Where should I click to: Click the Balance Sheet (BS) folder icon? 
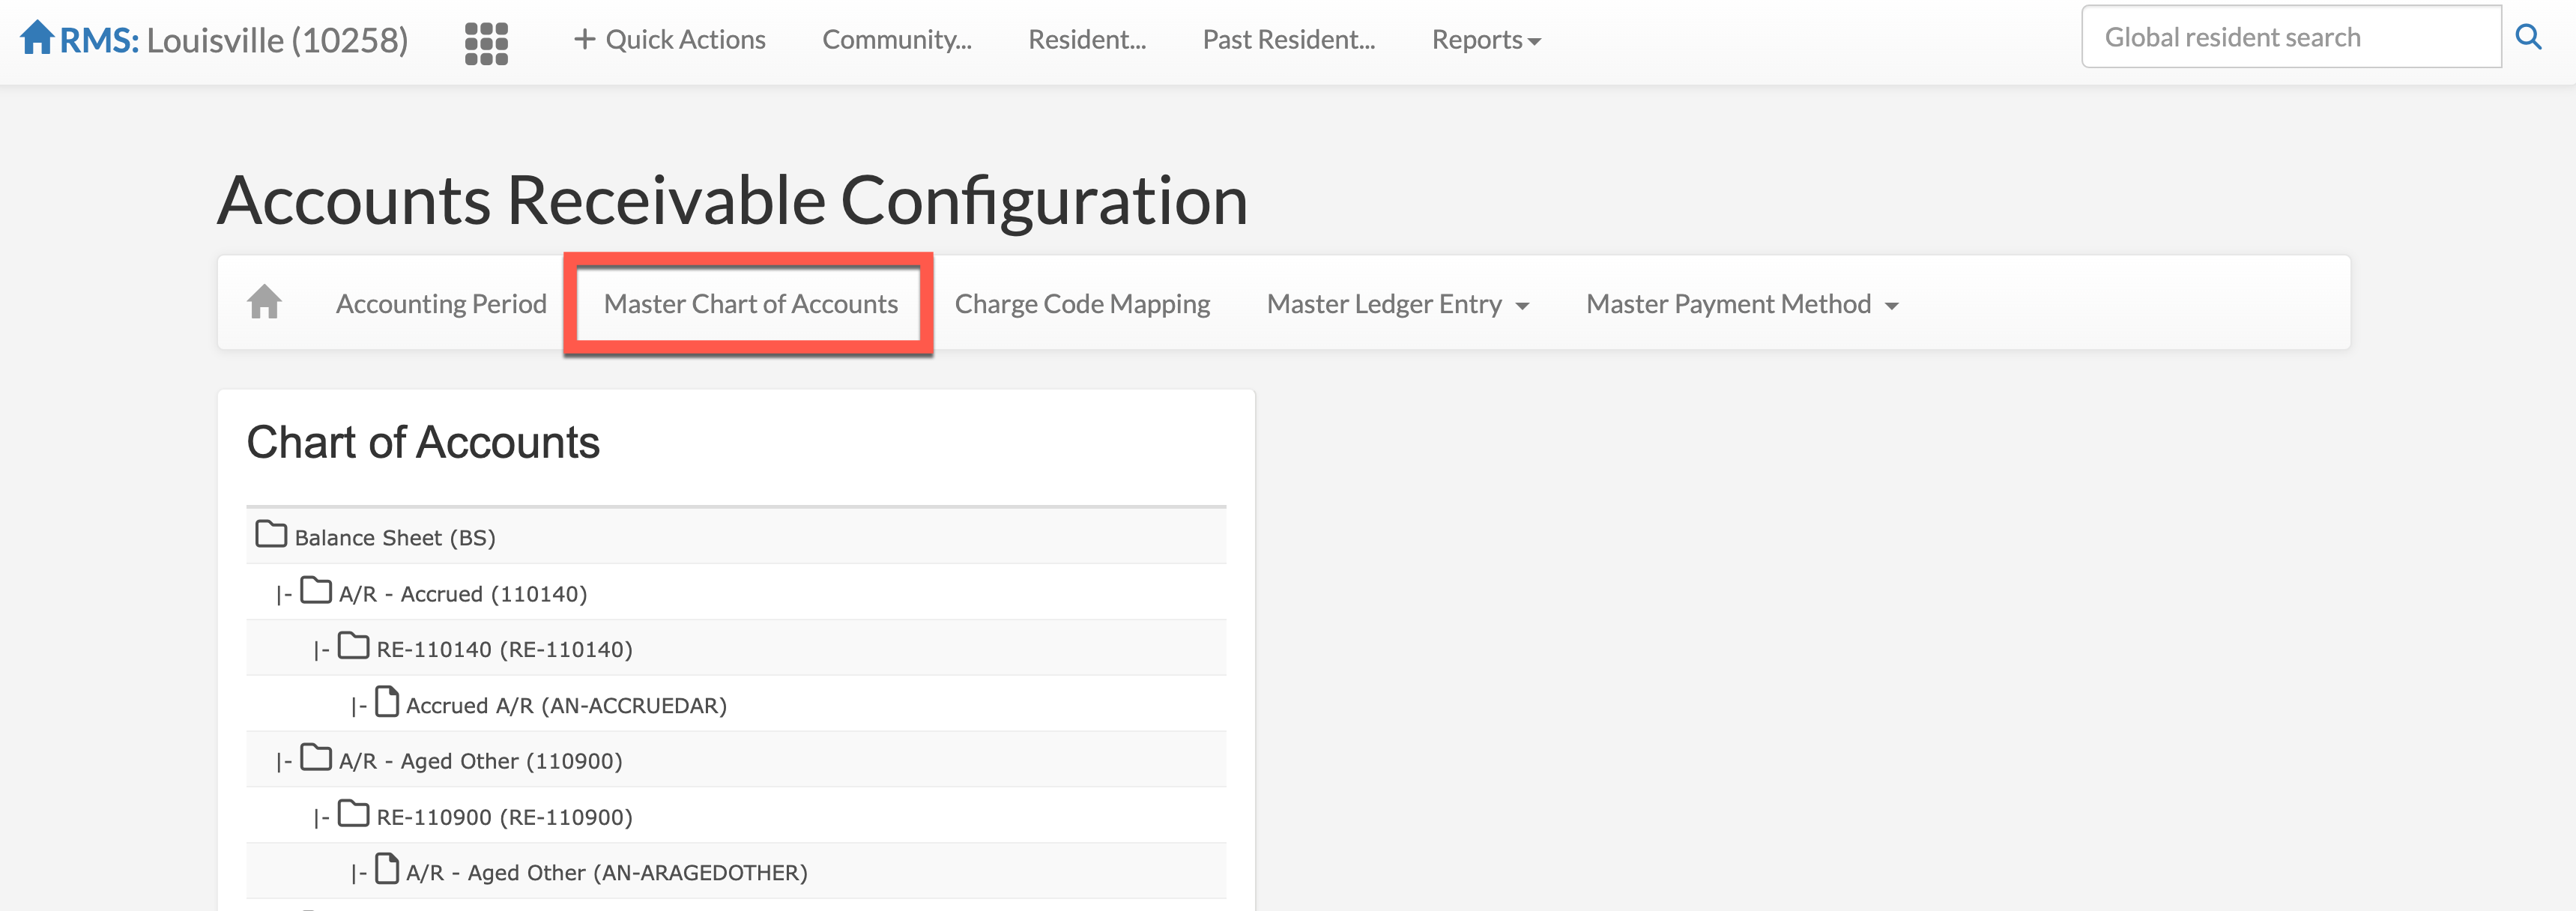tap(270, 535)
